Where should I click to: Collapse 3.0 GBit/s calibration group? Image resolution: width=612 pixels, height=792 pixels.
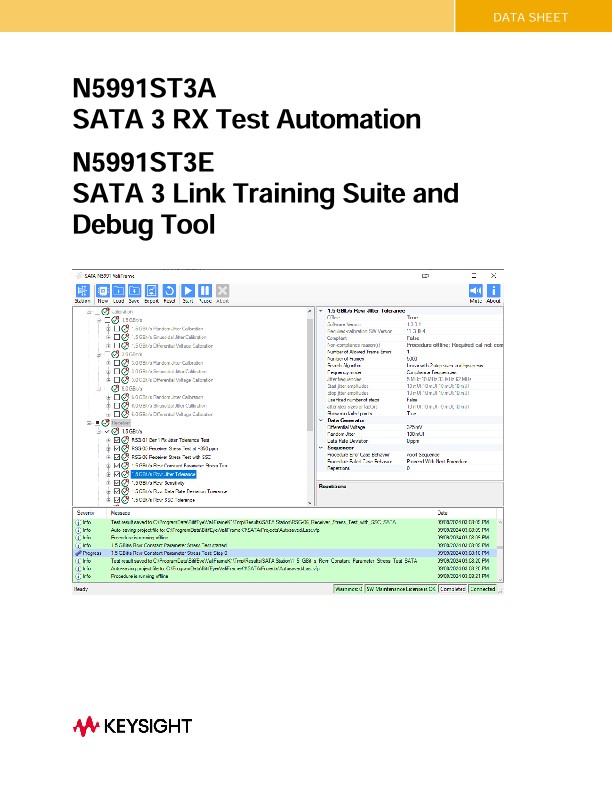[x=99, y=355]
